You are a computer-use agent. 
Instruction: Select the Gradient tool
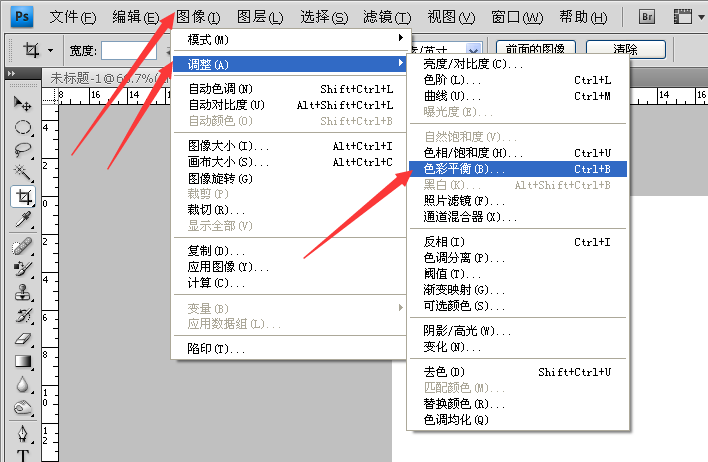click(23, 361)
